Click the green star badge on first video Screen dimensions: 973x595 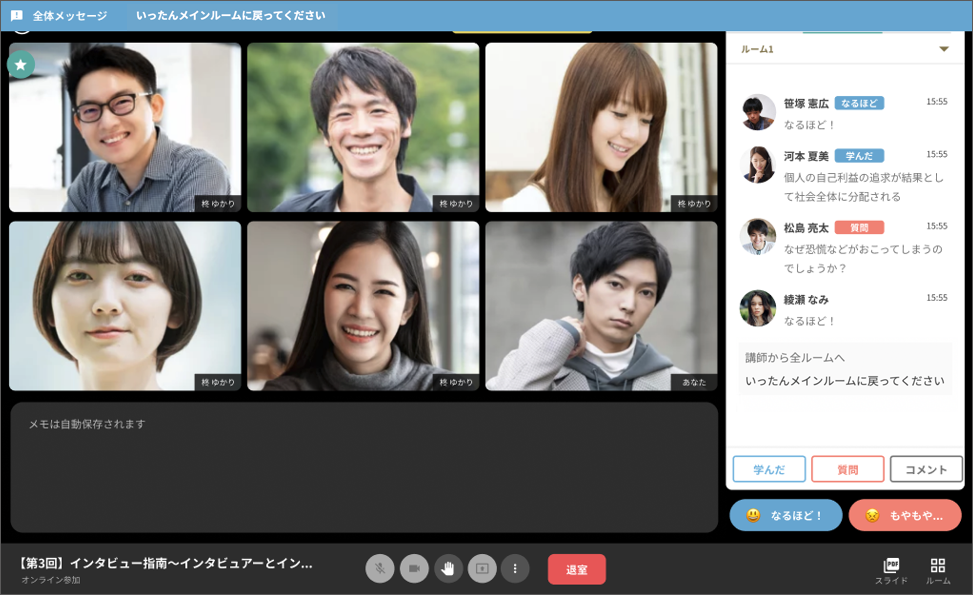21,64
